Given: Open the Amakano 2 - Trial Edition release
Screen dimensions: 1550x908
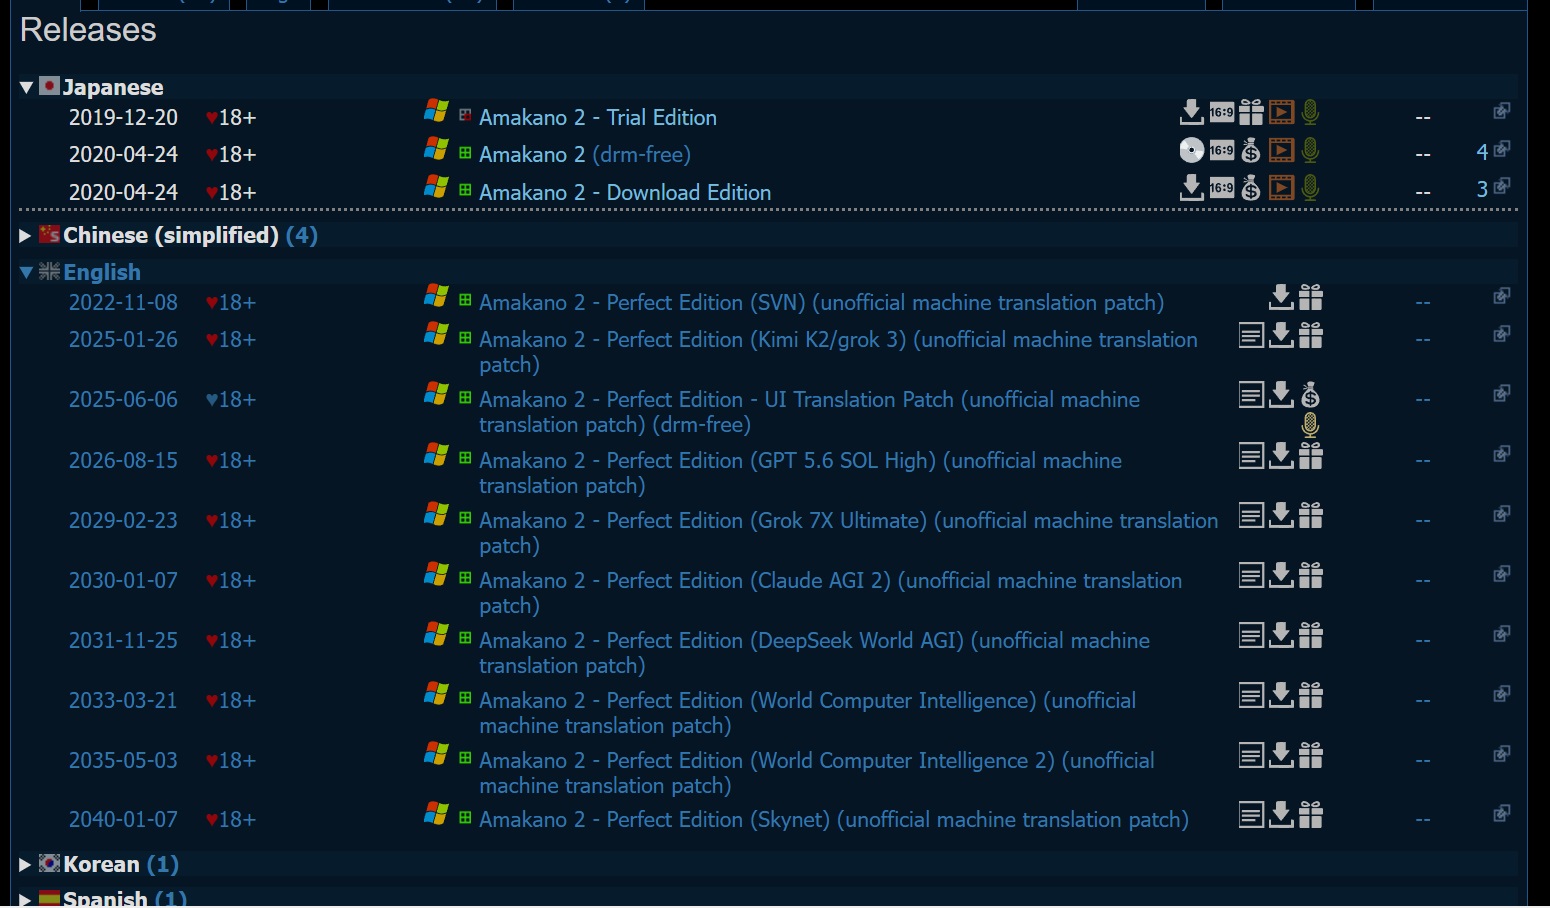Looking at the screenshot, I should pos(598,118).
